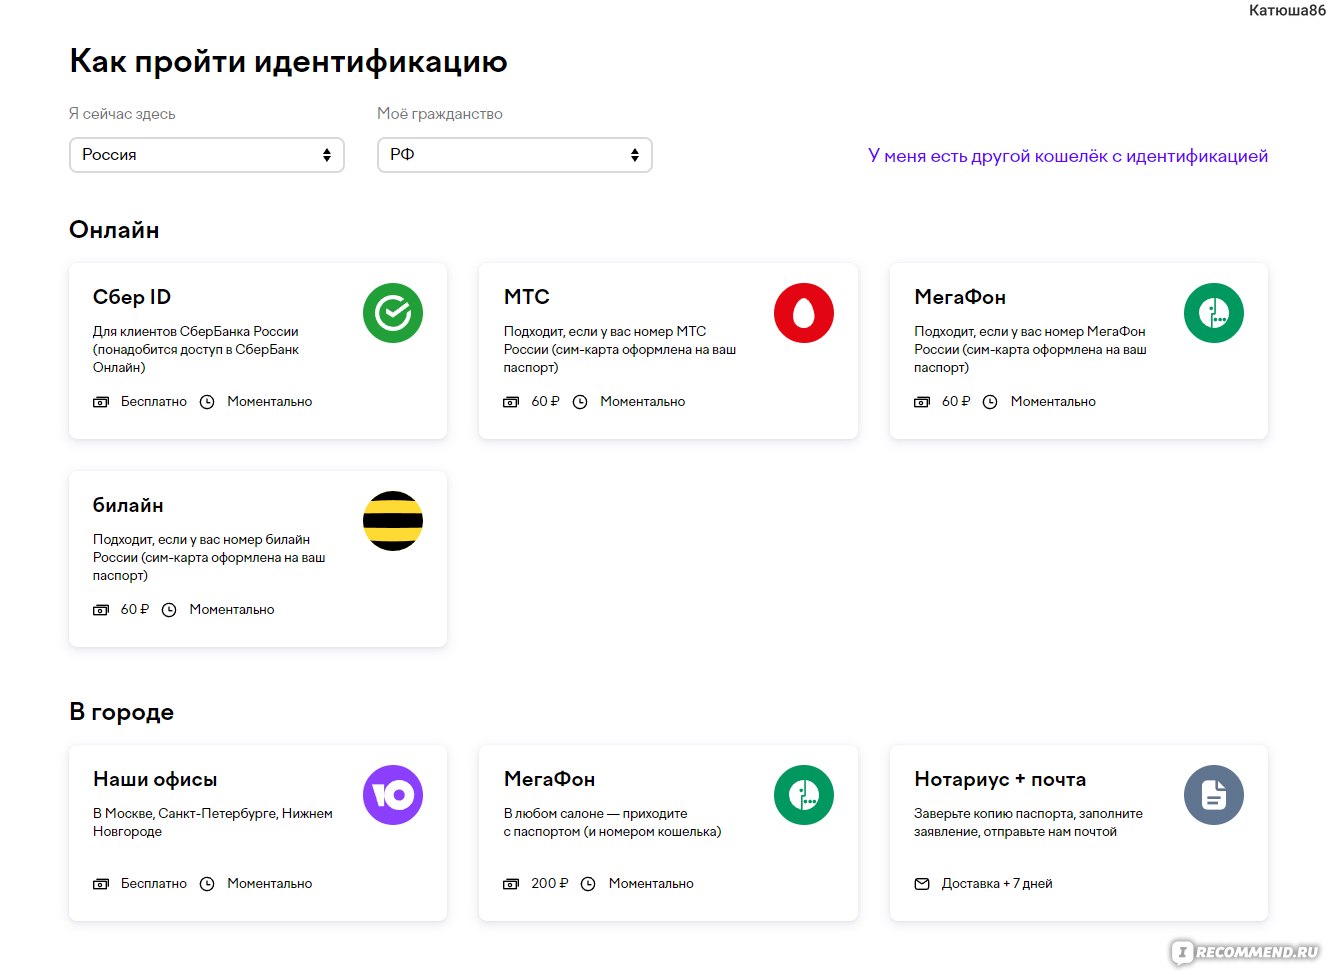This screenshot has width=1330, height=975.
Task: Click the clock icon in the МТС card
Action: tap(580, 402)
